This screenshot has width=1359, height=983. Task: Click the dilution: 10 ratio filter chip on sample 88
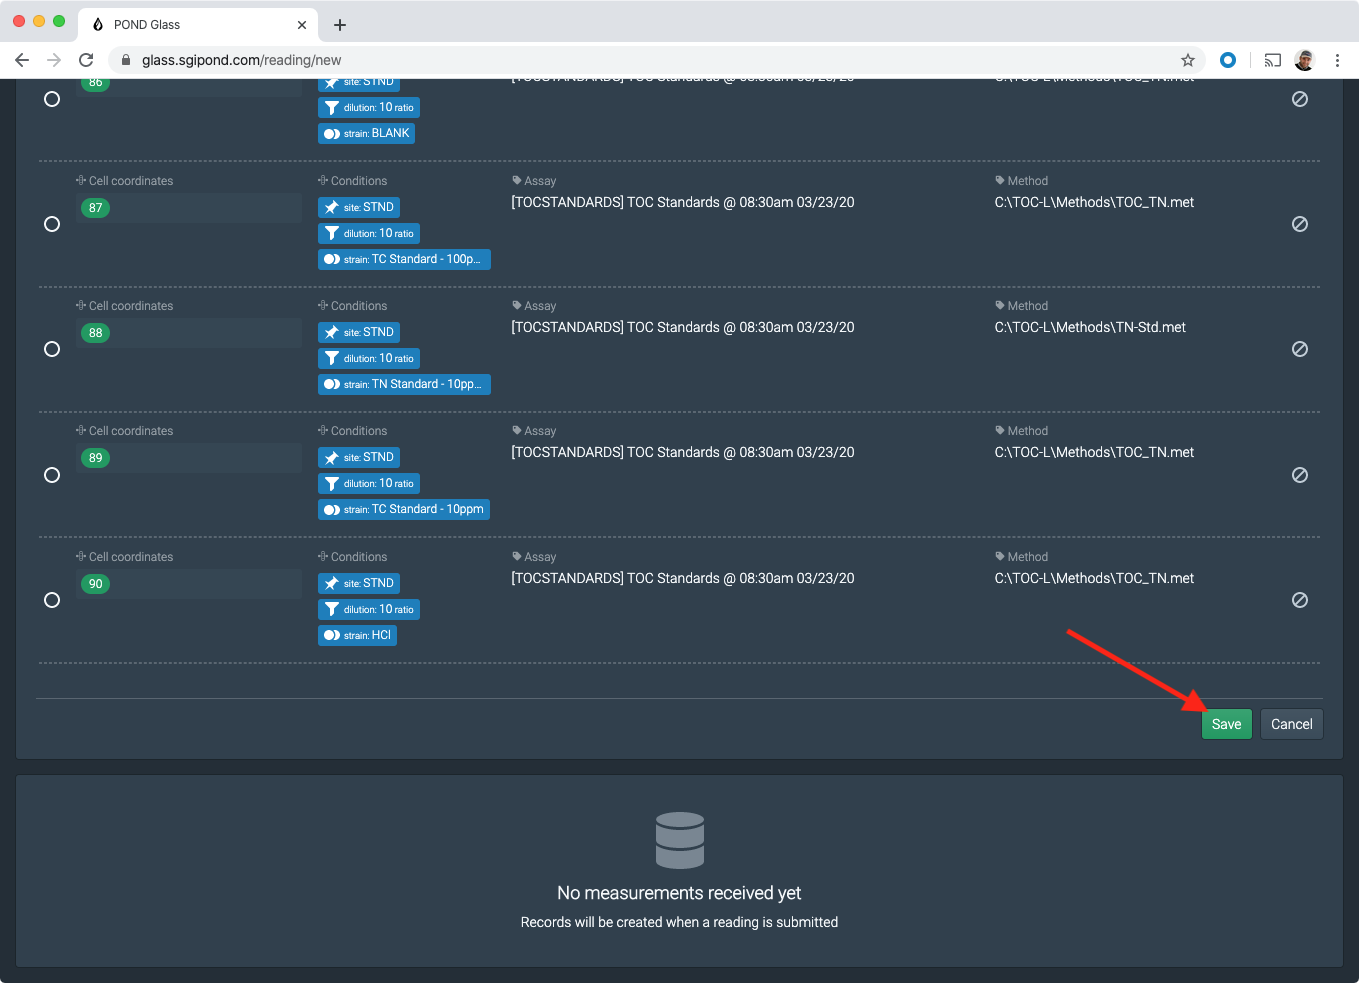pyautogui.click(x=368, y=358)
